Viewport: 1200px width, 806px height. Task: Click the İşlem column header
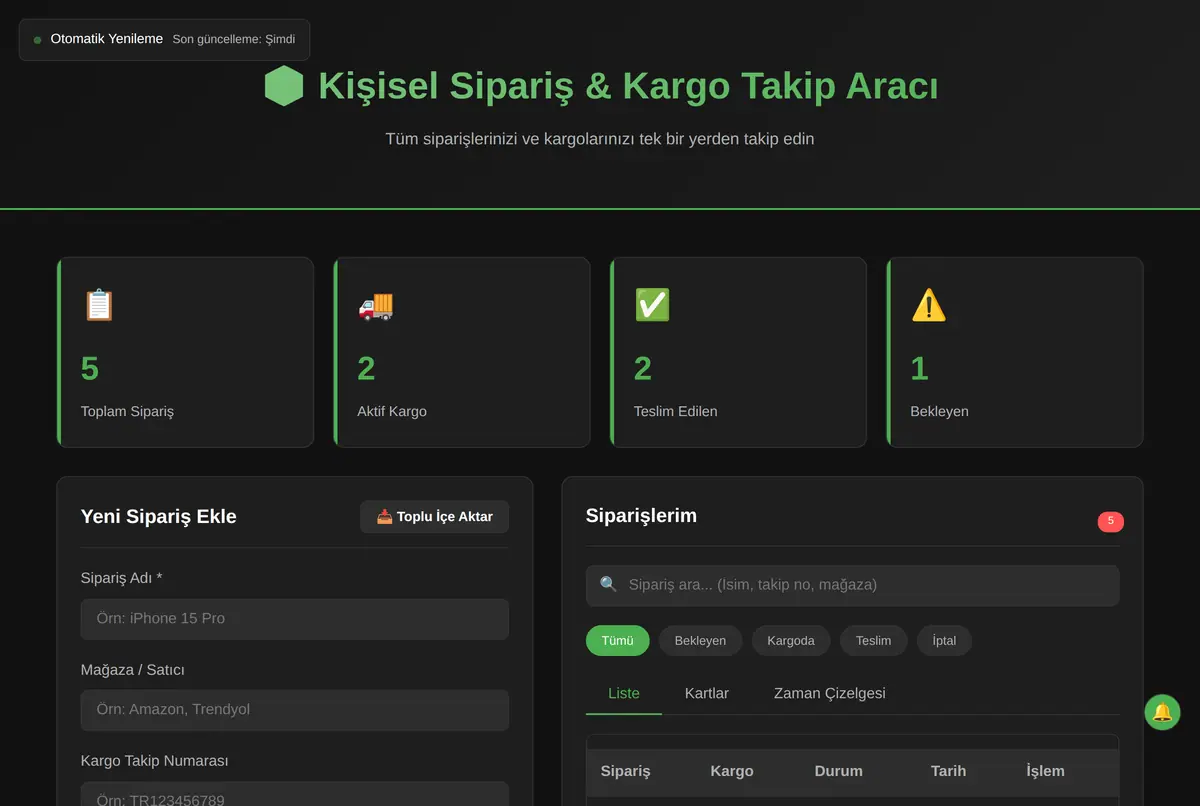tap(1045, 771)
